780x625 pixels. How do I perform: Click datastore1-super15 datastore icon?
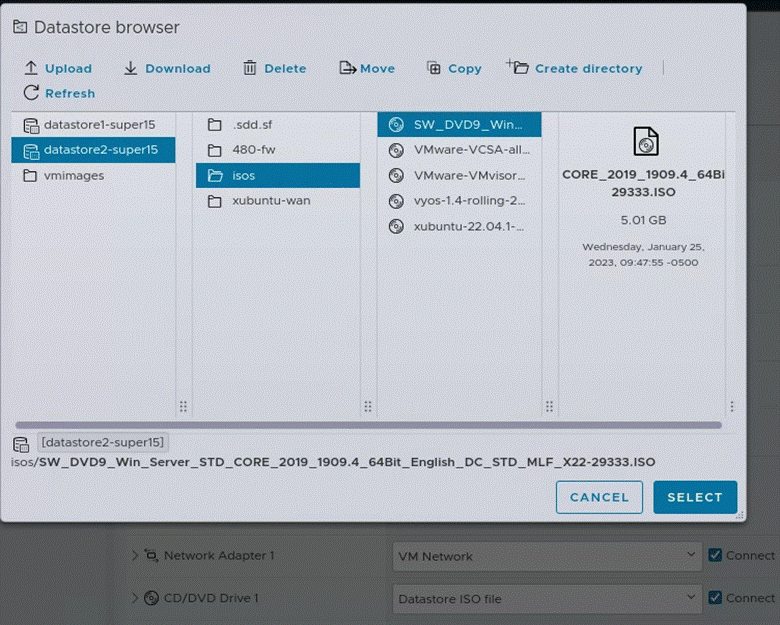(x=31, y=126)
